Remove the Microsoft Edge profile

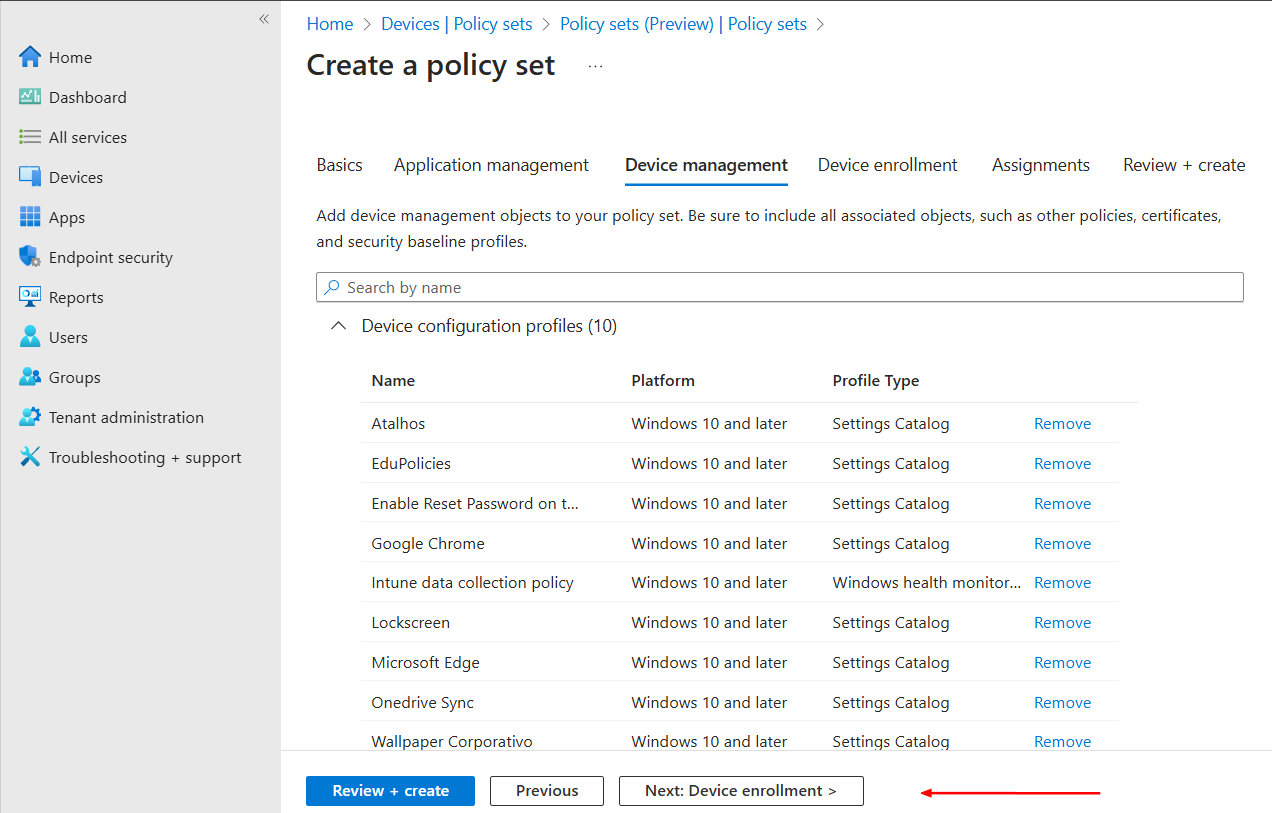pyautogui.click(x=1062, y=663)
